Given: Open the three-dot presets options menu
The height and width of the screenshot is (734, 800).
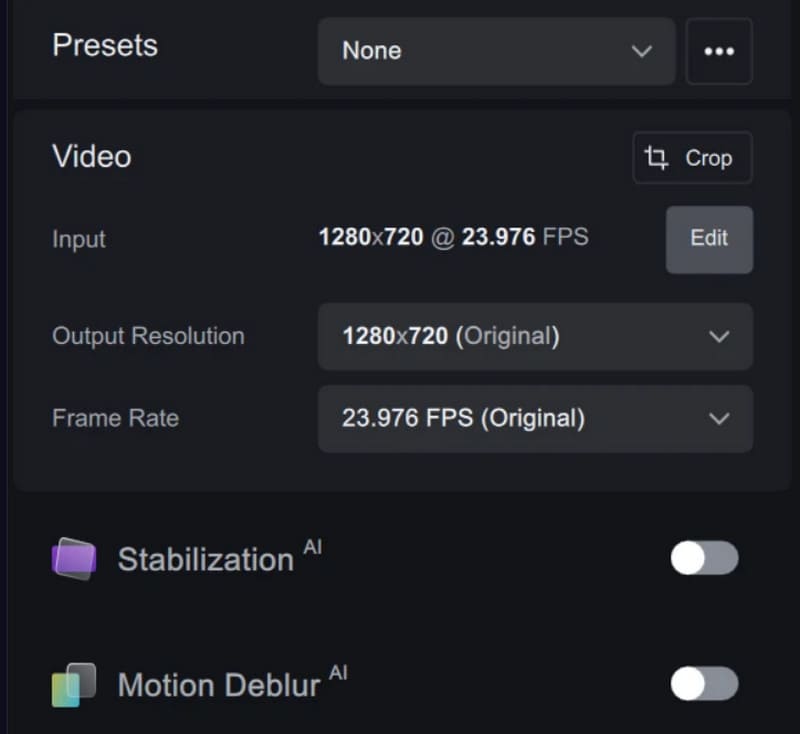Looking at the screenshot, I should 719,51.
